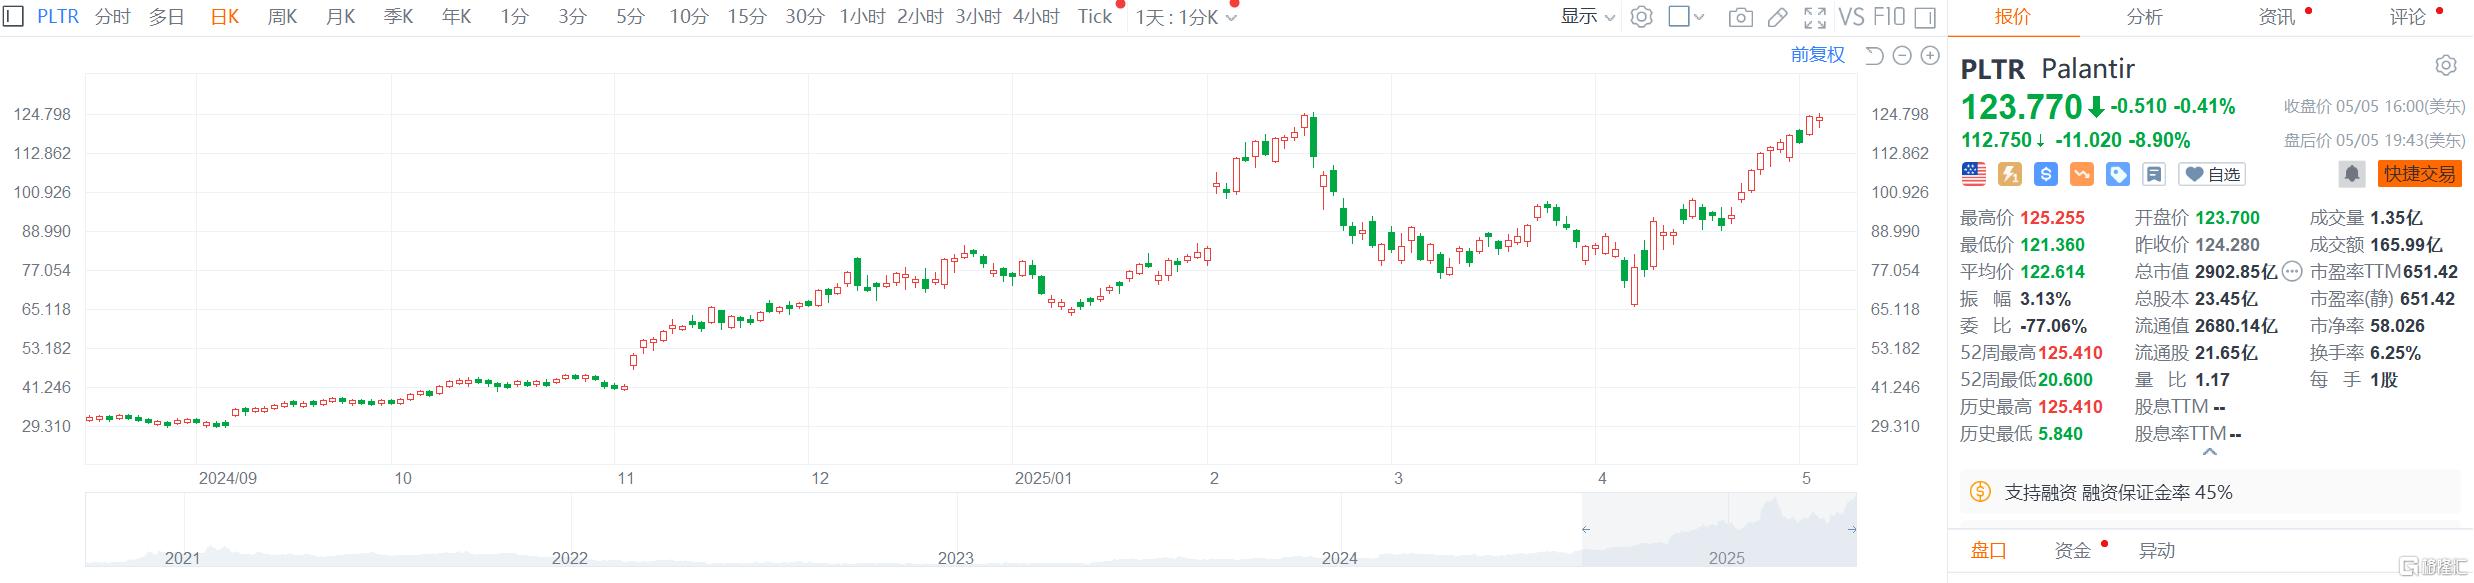Open the chart layout square dropdown
This screenshot has height=583, width=2474.
click(x=1686, y=17)
